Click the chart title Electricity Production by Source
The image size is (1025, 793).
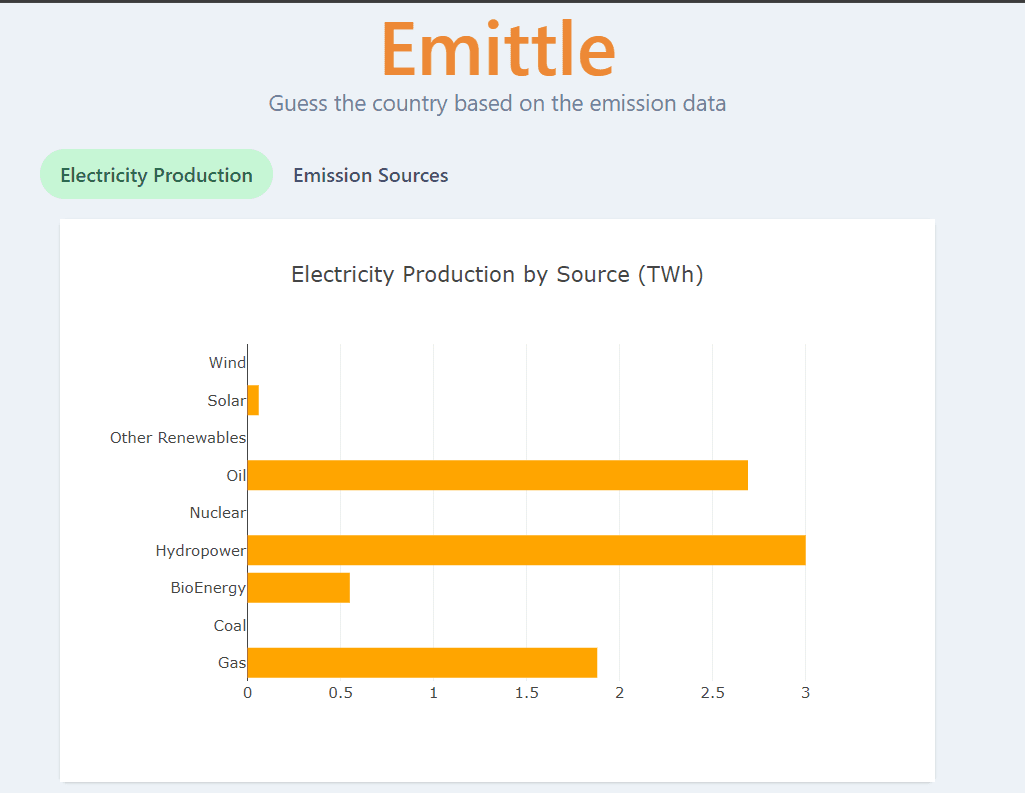pyautogui.click(x=497, y=274)
